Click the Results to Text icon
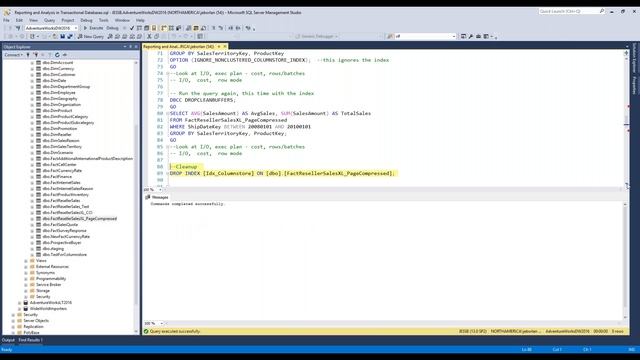 pyautogui.click(x=189, y=28)
